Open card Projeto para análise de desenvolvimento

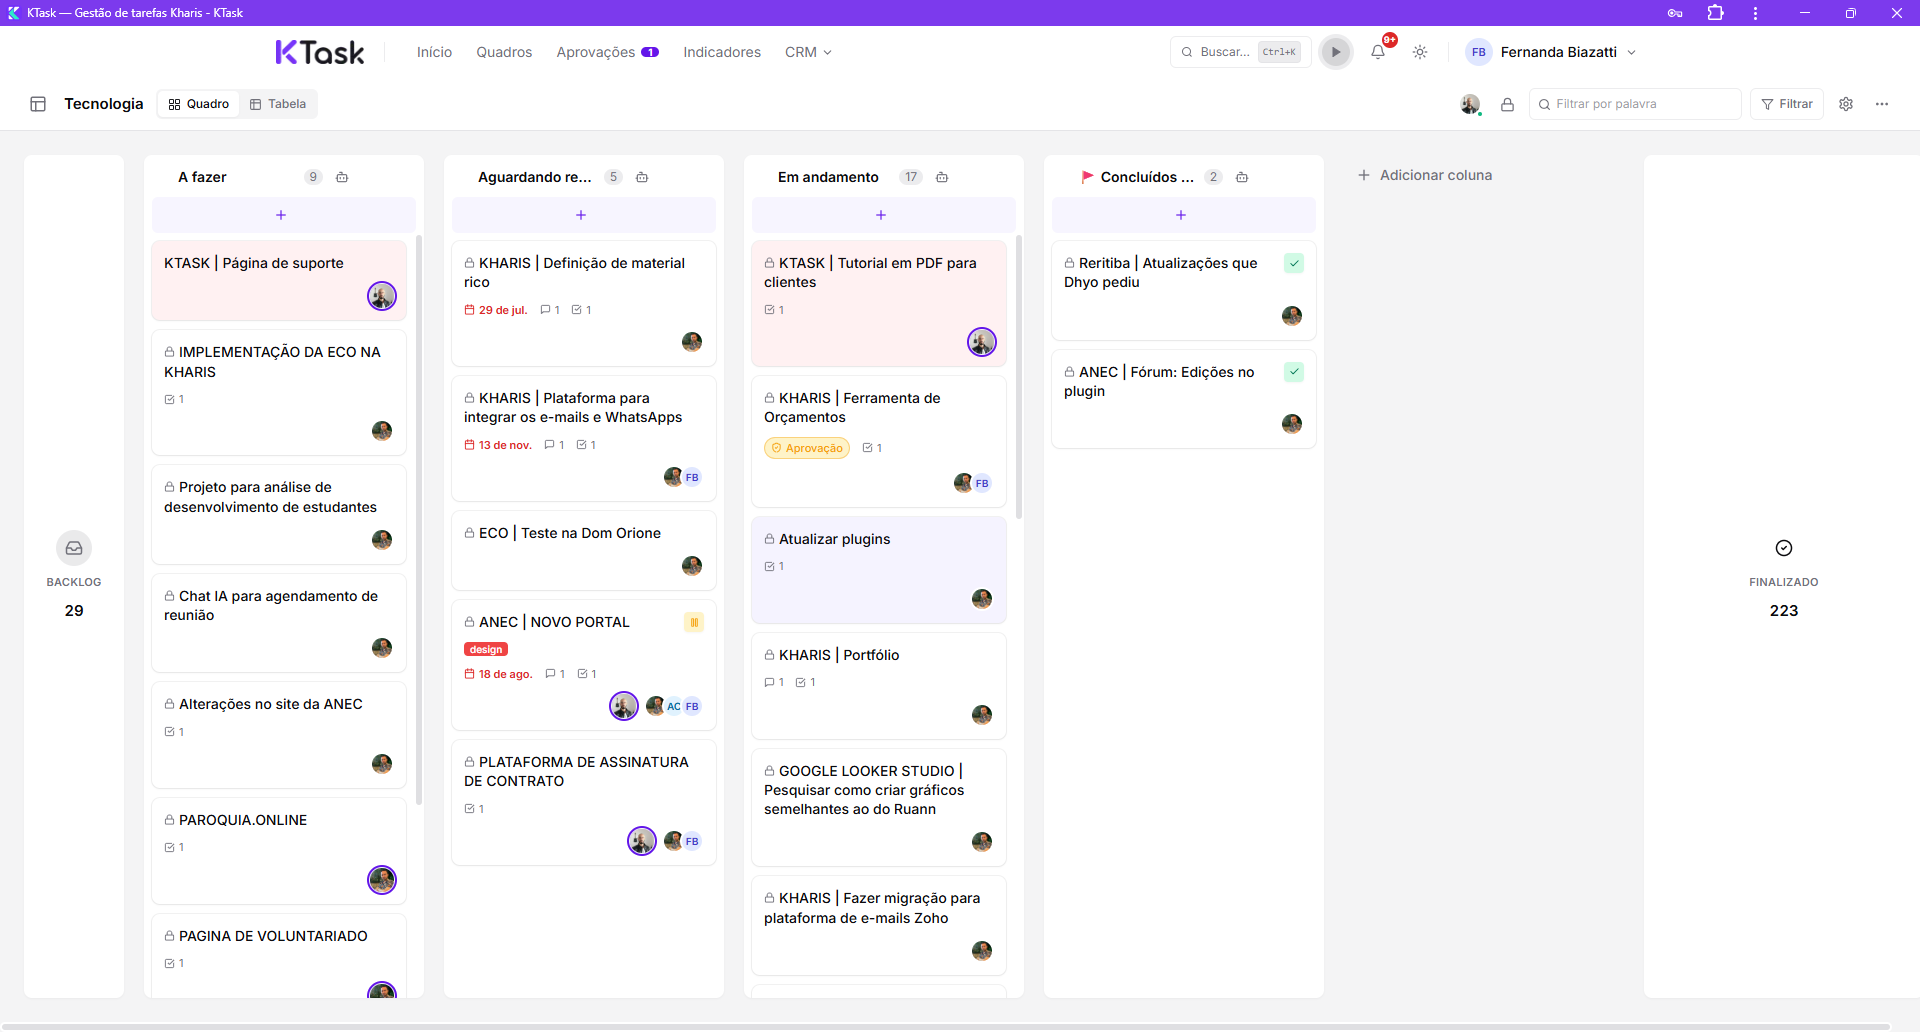click(279, 514)
